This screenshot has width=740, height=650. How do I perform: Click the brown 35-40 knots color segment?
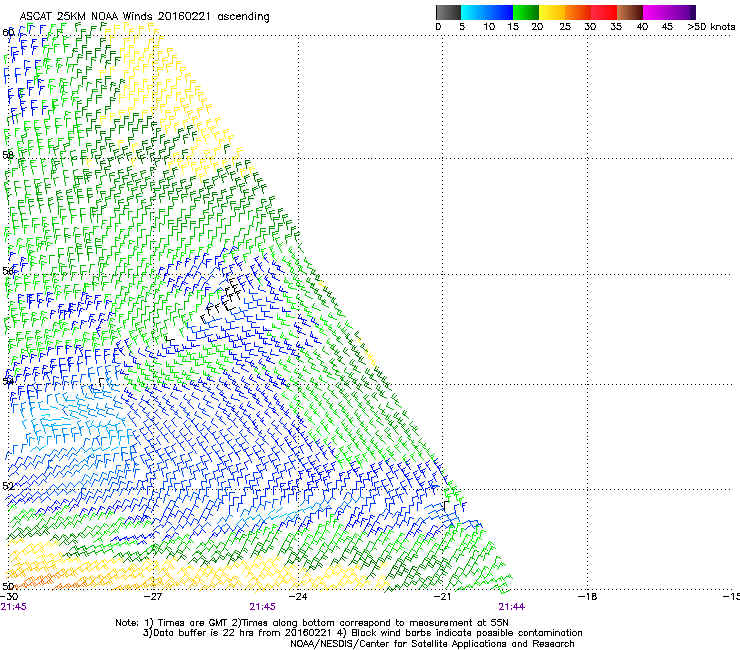(630, 12)
